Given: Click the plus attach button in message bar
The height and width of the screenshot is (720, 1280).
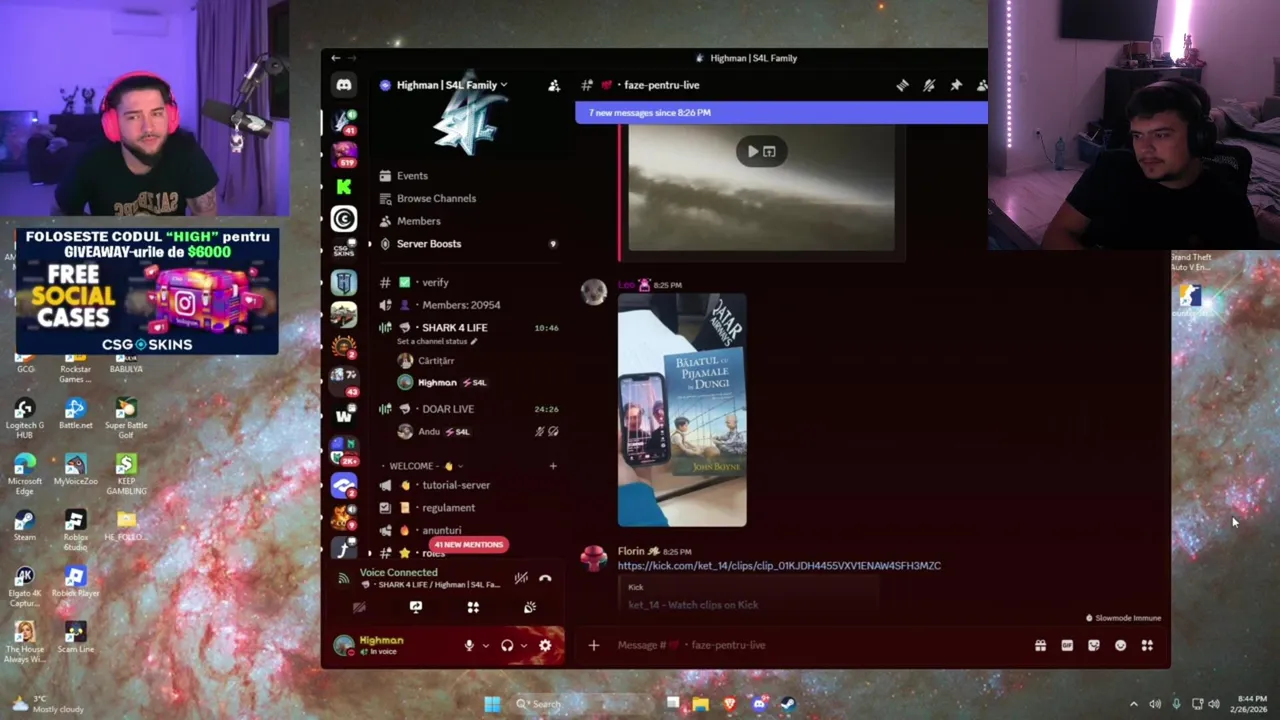Looking at the screenshot, I should coord(593,646).
